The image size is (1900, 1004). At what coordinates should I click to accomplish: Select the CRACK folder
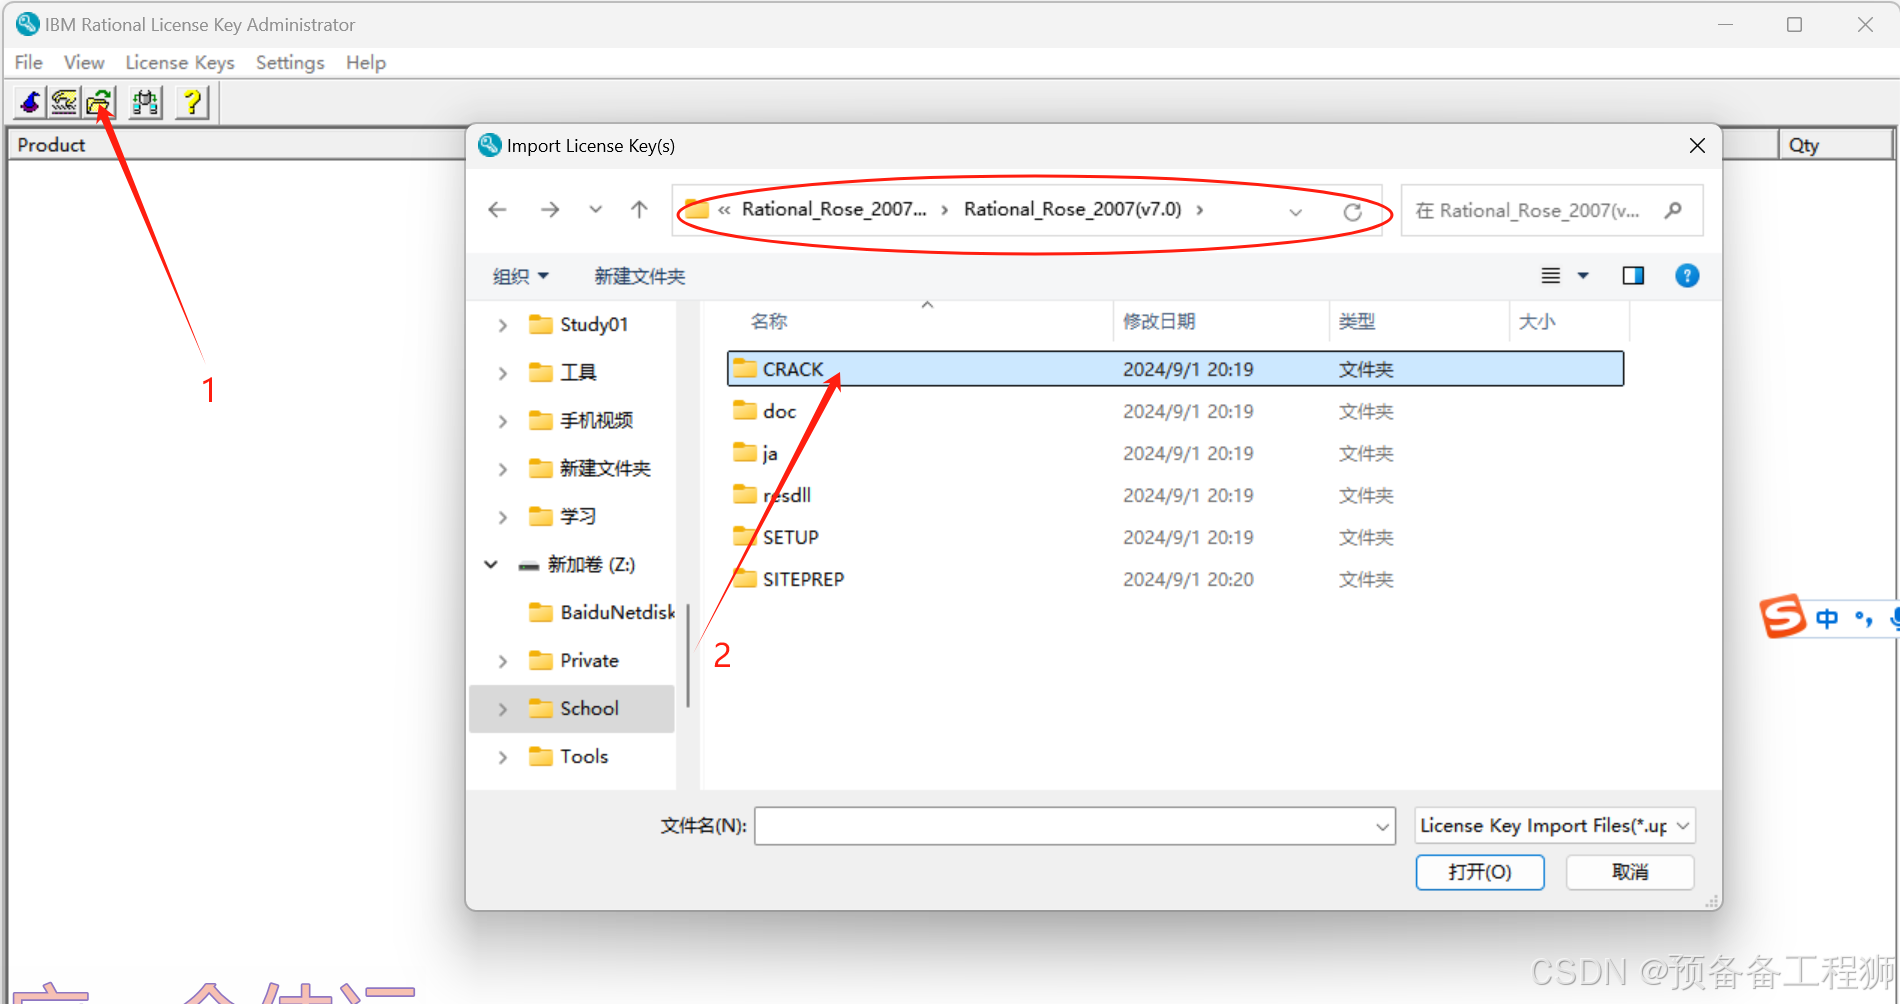(1175, 369)
